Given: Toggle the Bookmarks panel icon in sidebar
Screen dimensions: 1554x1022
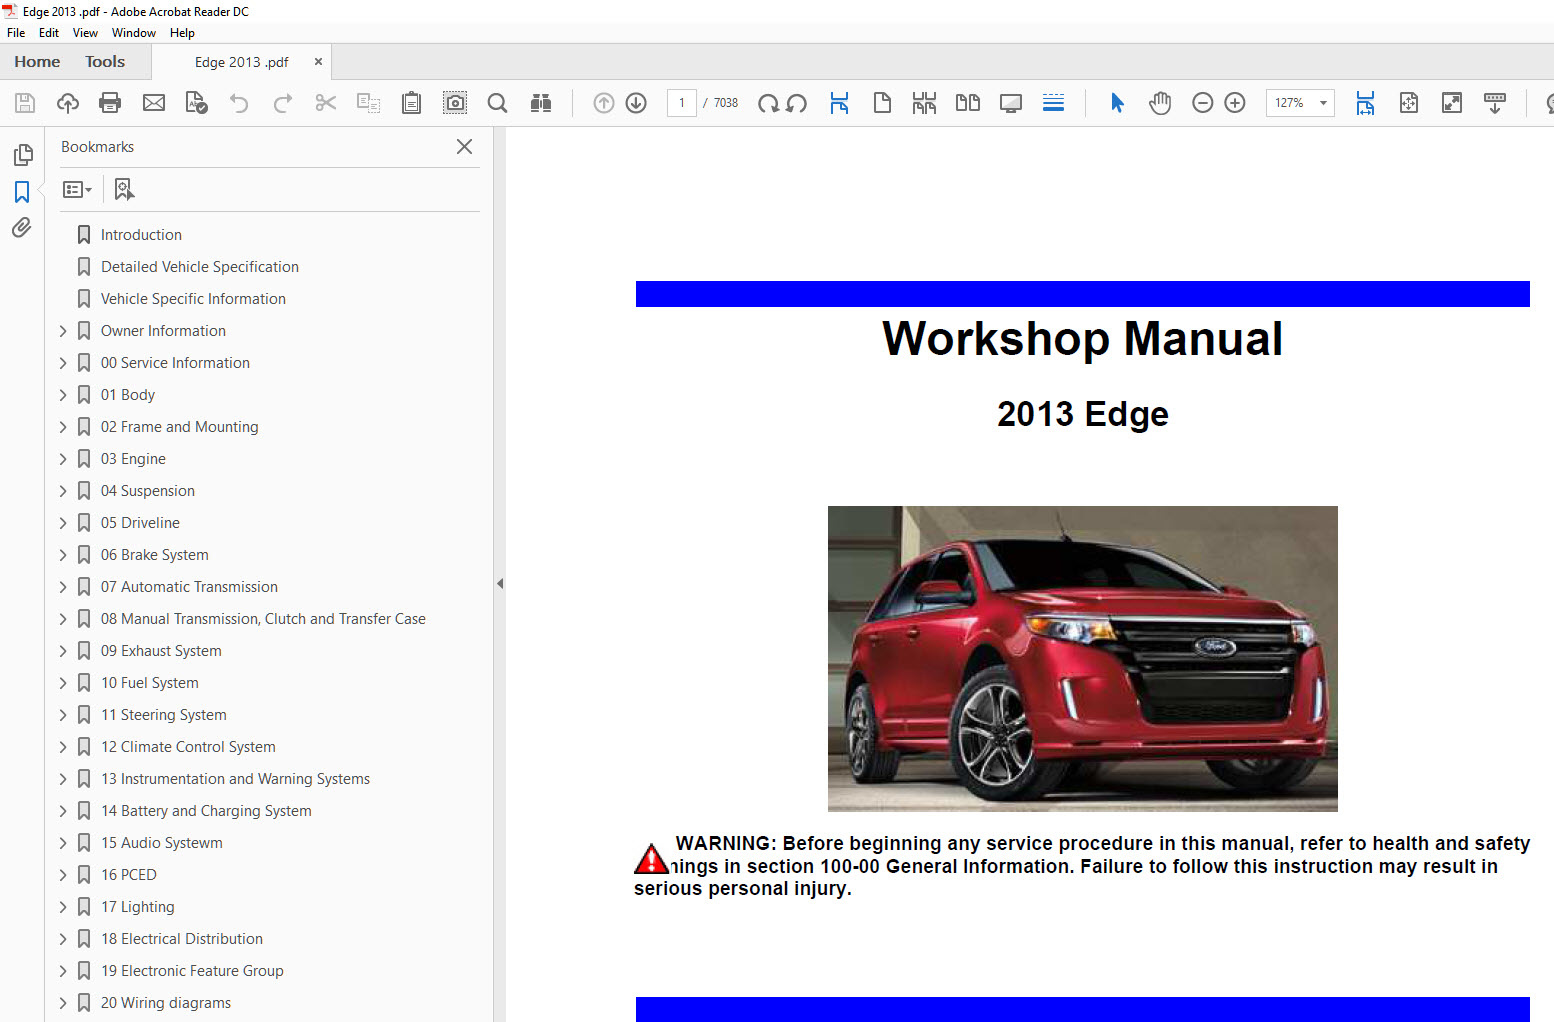Looking at the screenshot, I should pos(22,192).
